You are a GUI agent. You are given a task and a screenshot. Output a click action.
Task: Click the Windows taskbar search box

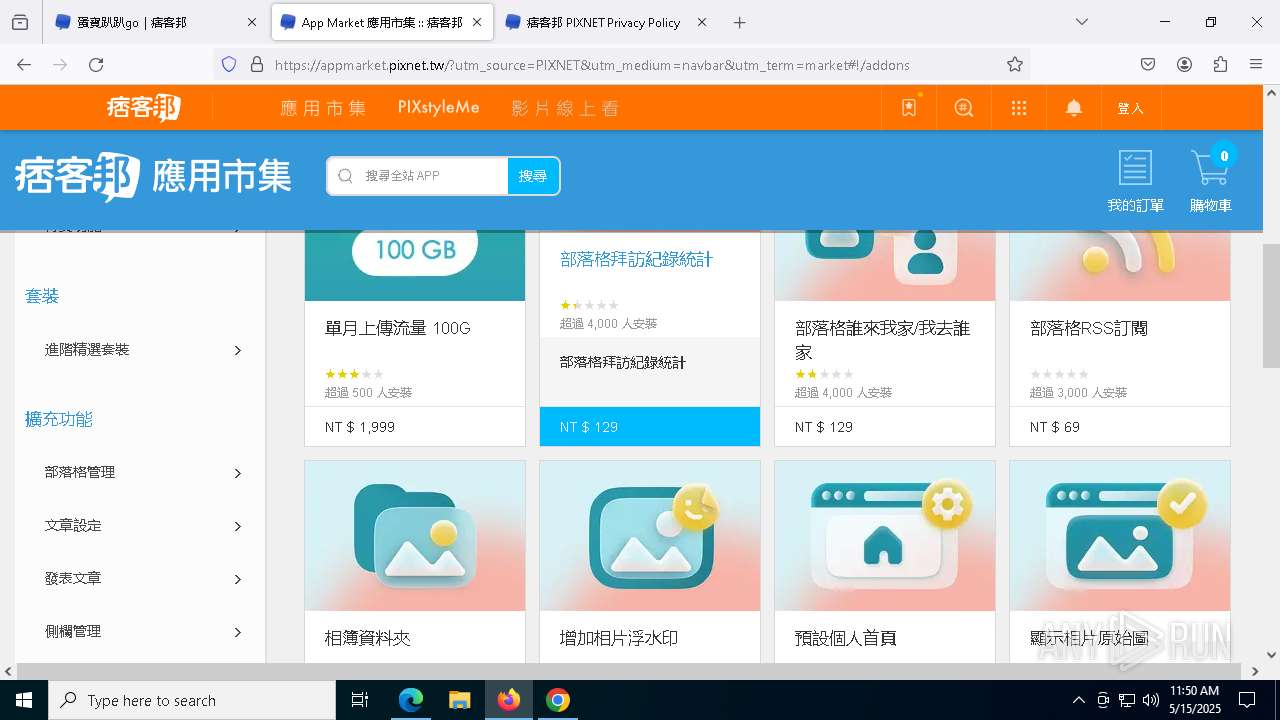point(192,700)
